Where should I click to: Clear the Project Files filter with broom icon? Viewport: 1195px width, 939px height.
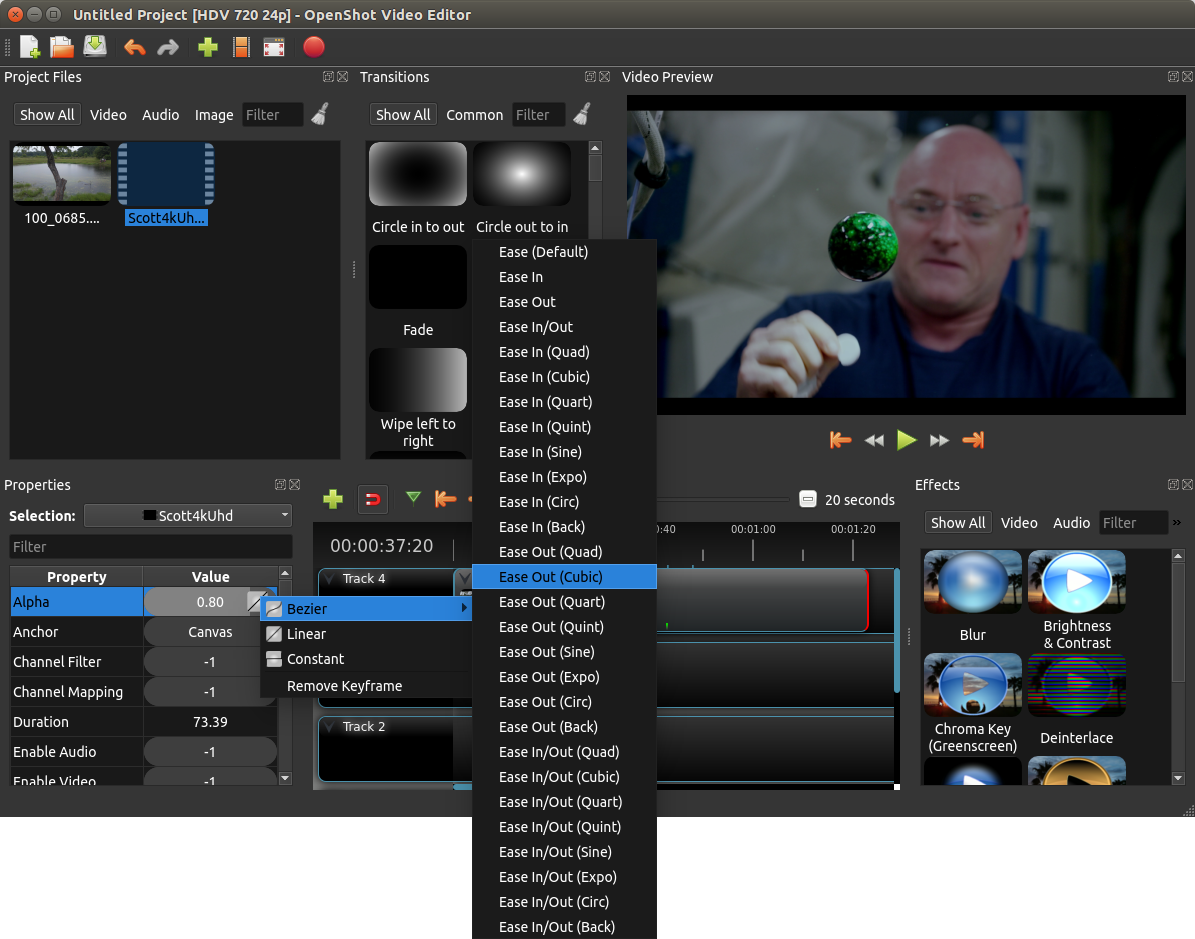click(x=320, y=115)
